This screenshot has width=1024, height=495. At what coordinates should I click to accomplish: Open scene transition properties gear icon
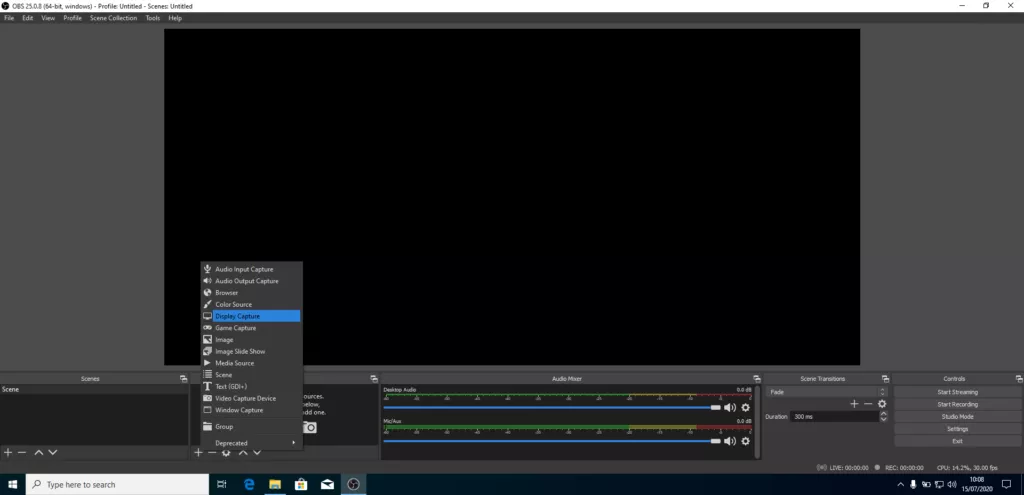click(882, 404)
